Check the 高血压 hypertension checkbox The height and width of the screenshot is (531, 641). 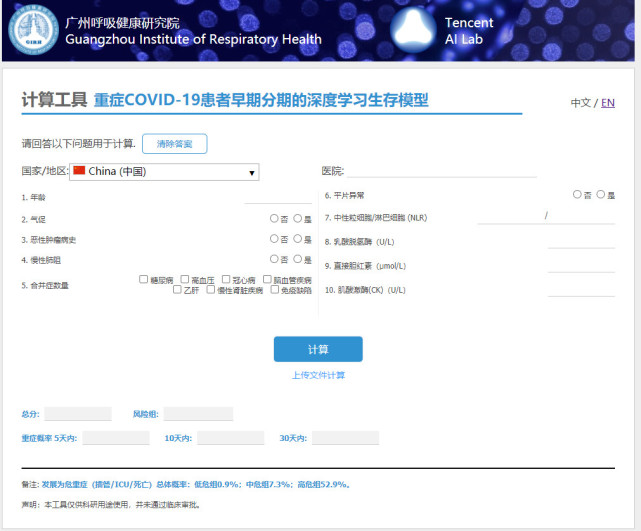184,279
